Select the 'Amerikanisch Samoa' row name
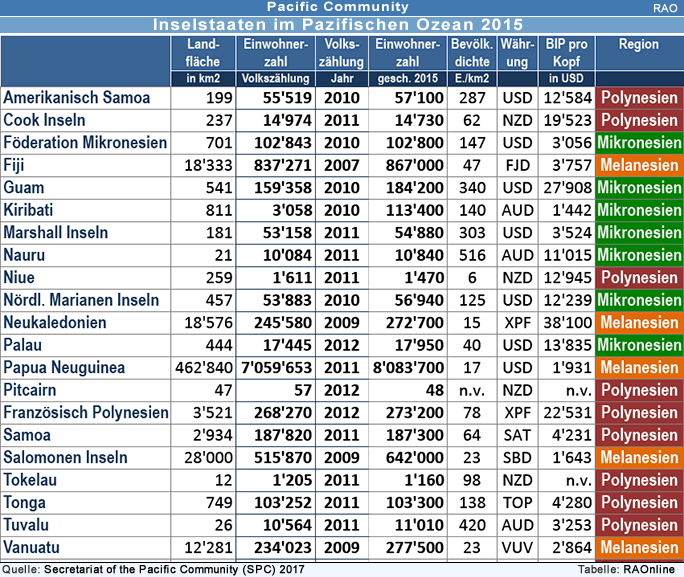Screen dimensions: 684x577 coord(77,98)
